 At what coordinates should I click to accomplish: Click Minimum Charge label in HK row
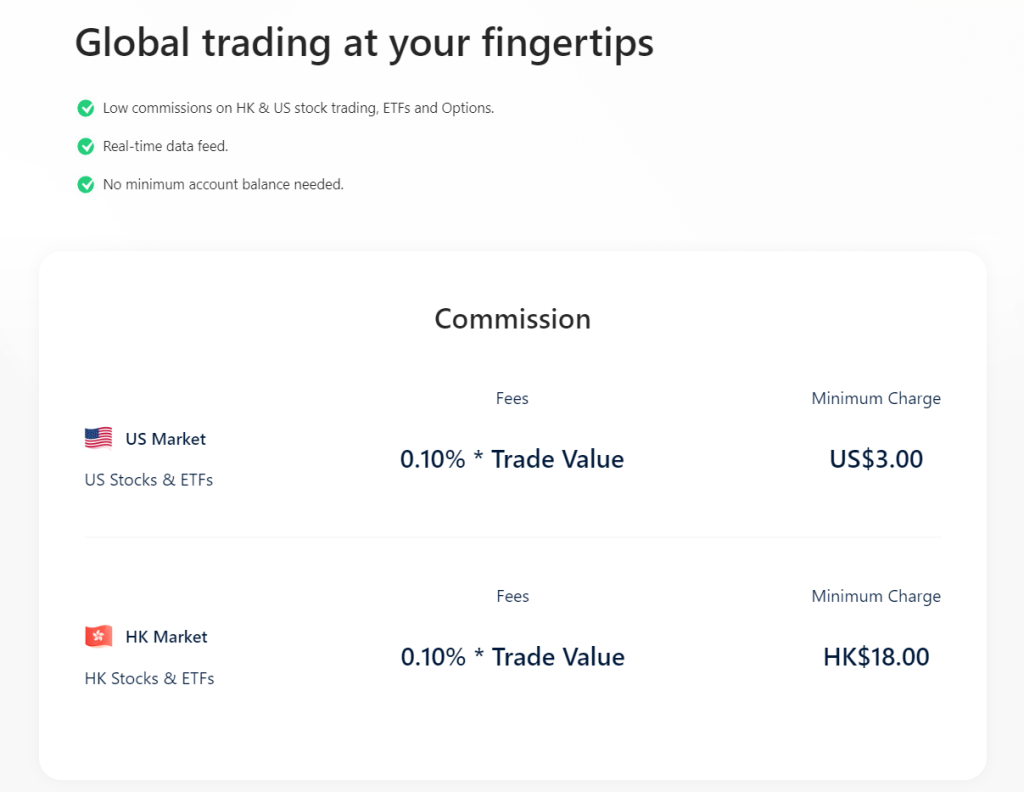(876, 596)
